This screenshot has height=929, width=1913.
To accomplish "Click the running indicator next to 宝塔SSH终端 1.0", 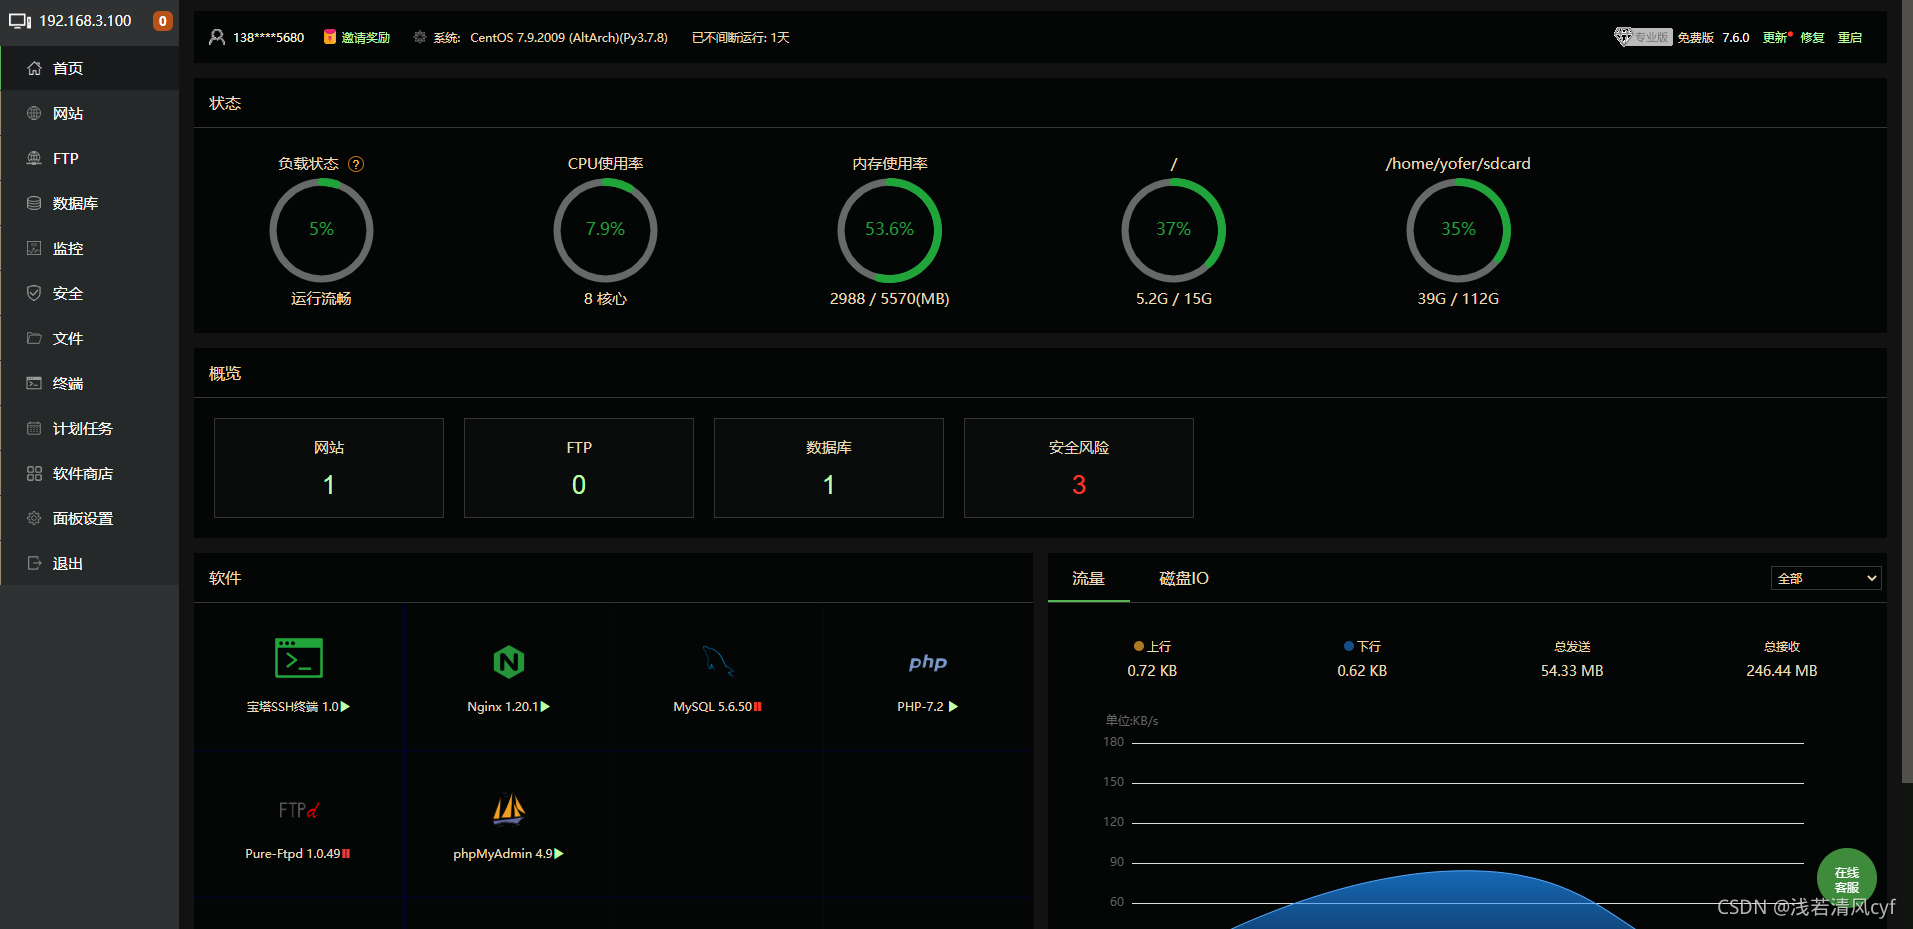I will coord(345,707).
